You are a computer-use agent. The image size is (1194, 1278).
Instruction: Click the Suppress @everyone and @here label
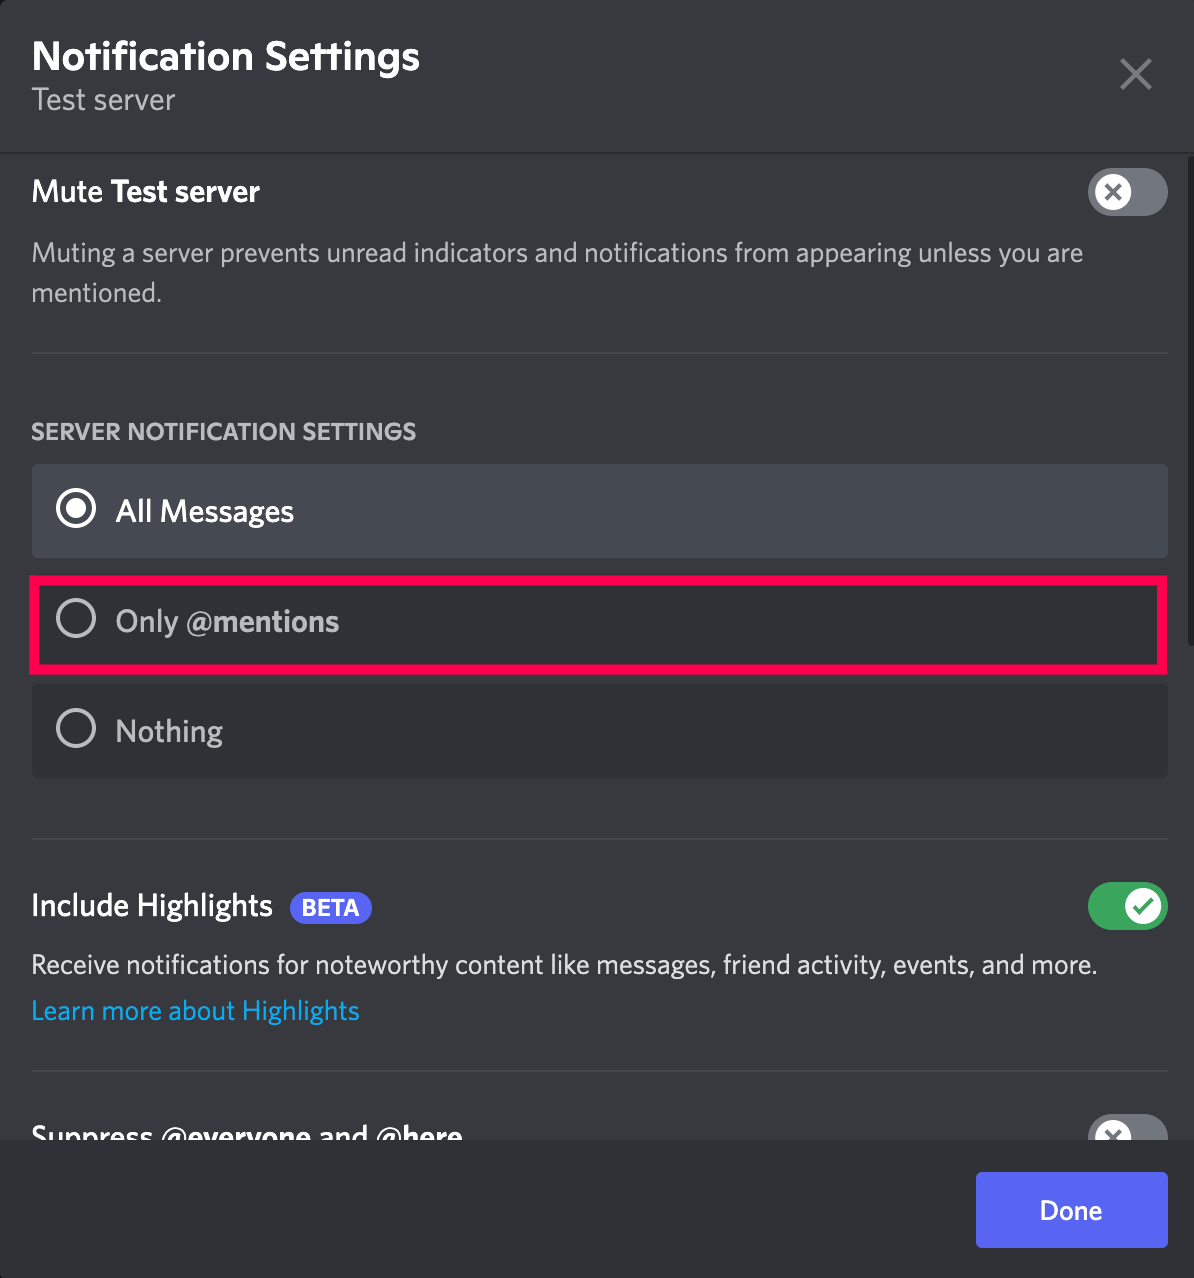(246, 1132)
